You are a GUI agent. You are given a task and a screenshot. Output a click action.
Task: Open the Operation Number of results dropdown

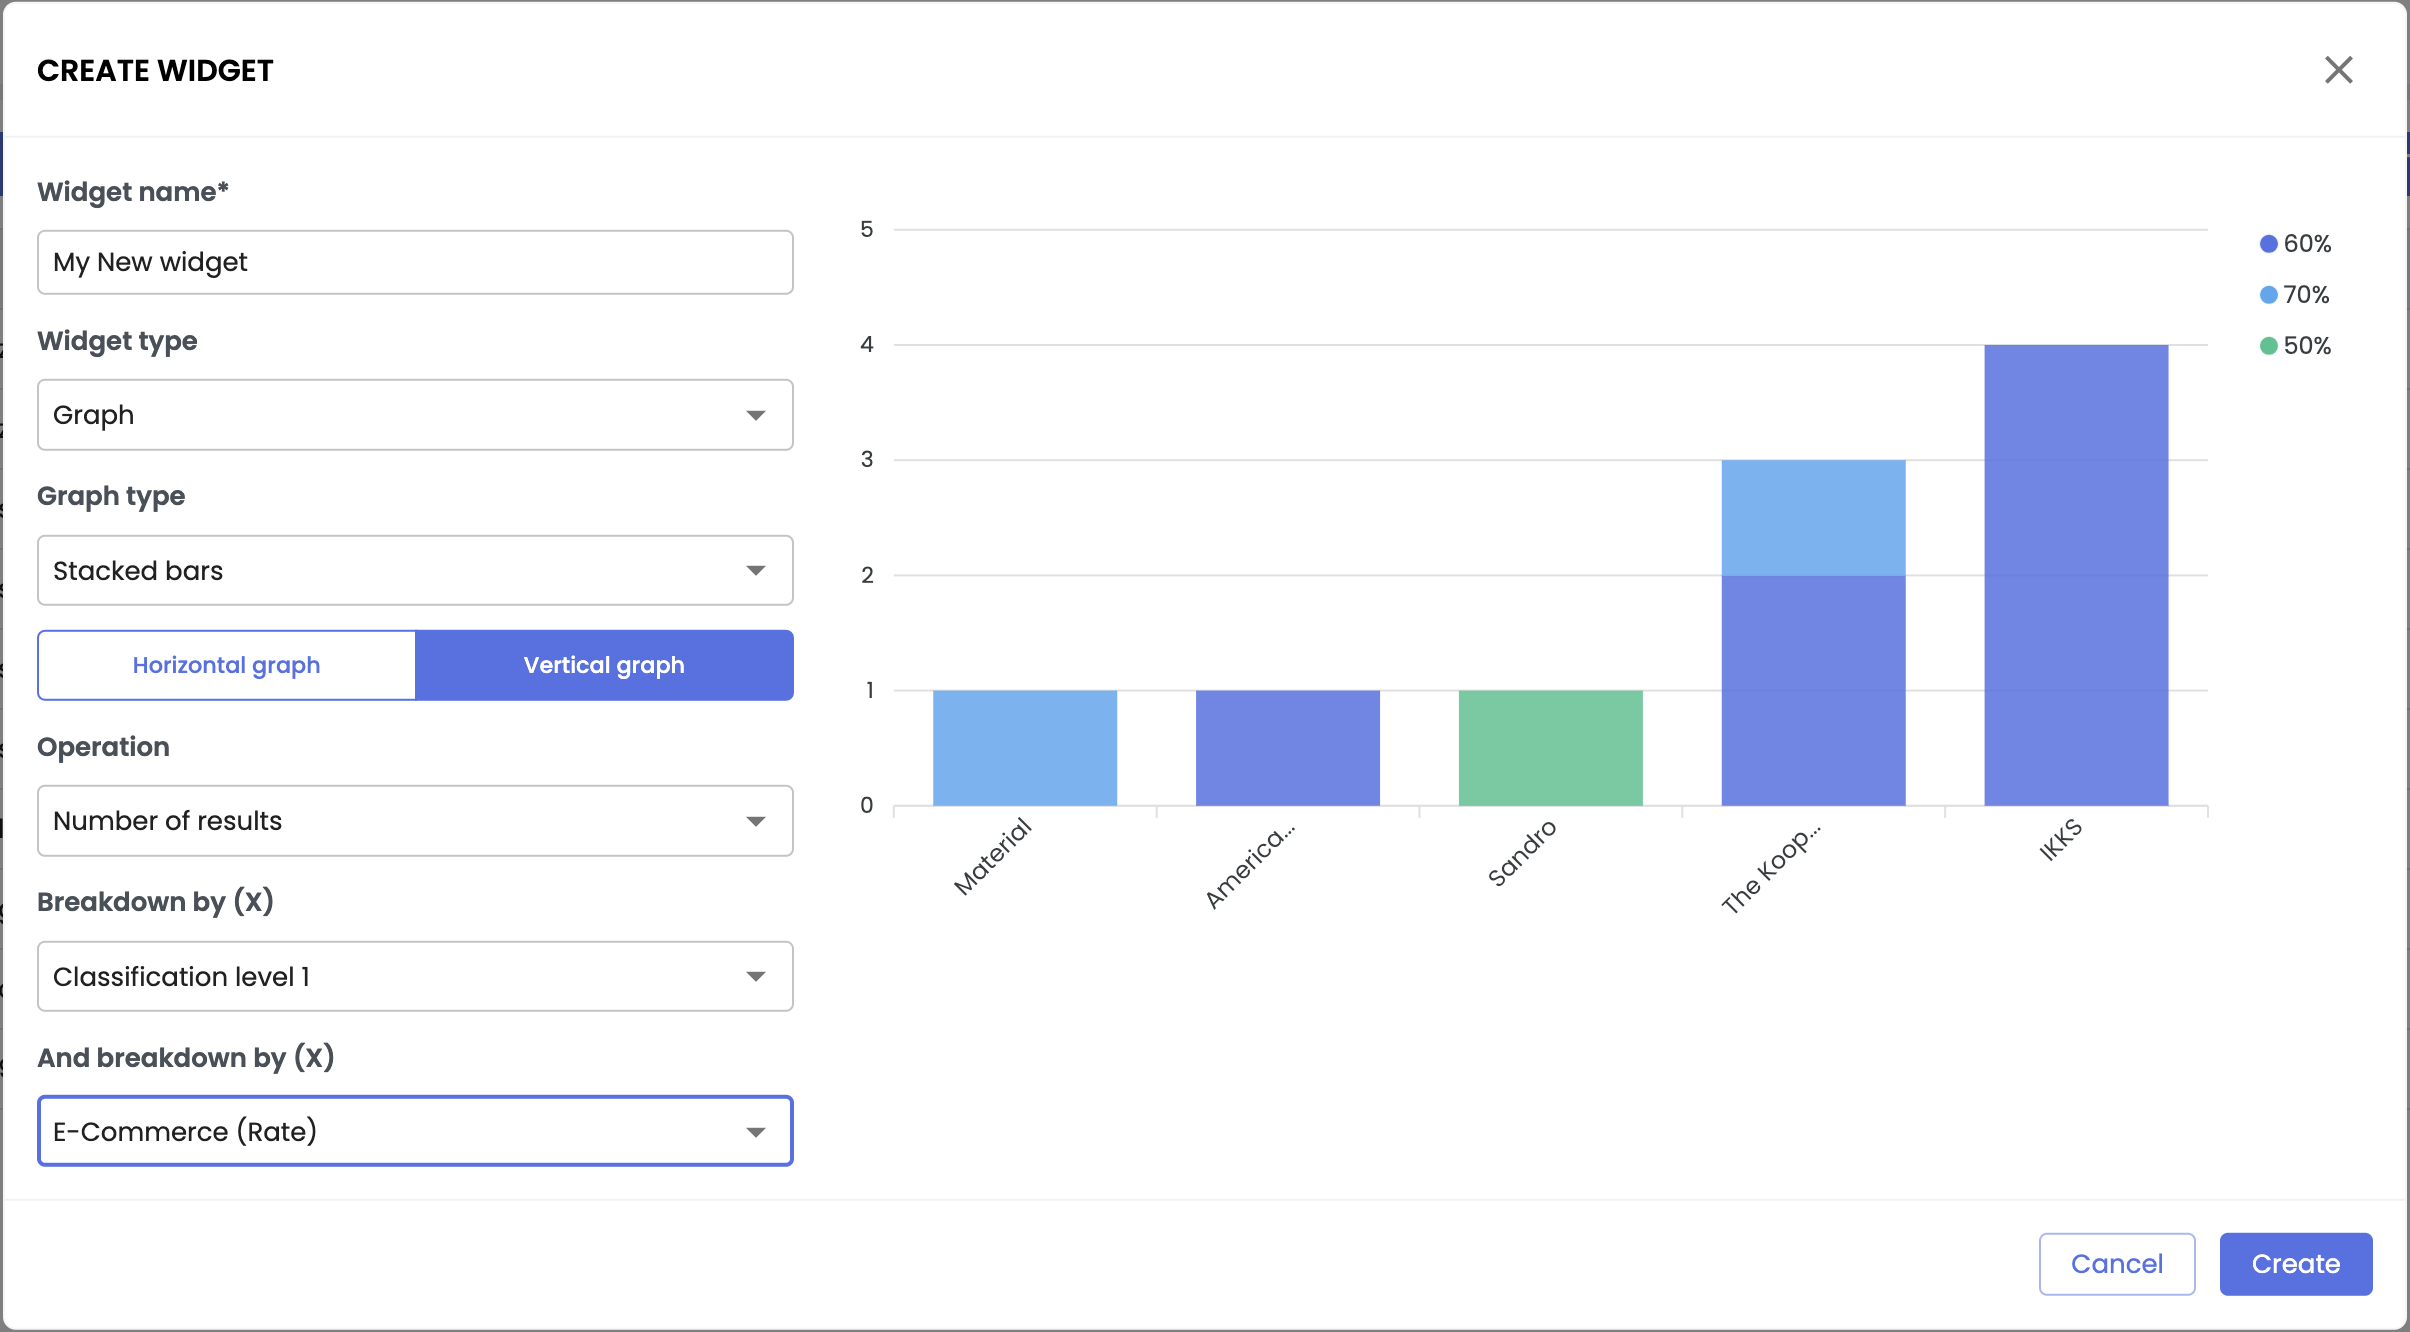415,821
